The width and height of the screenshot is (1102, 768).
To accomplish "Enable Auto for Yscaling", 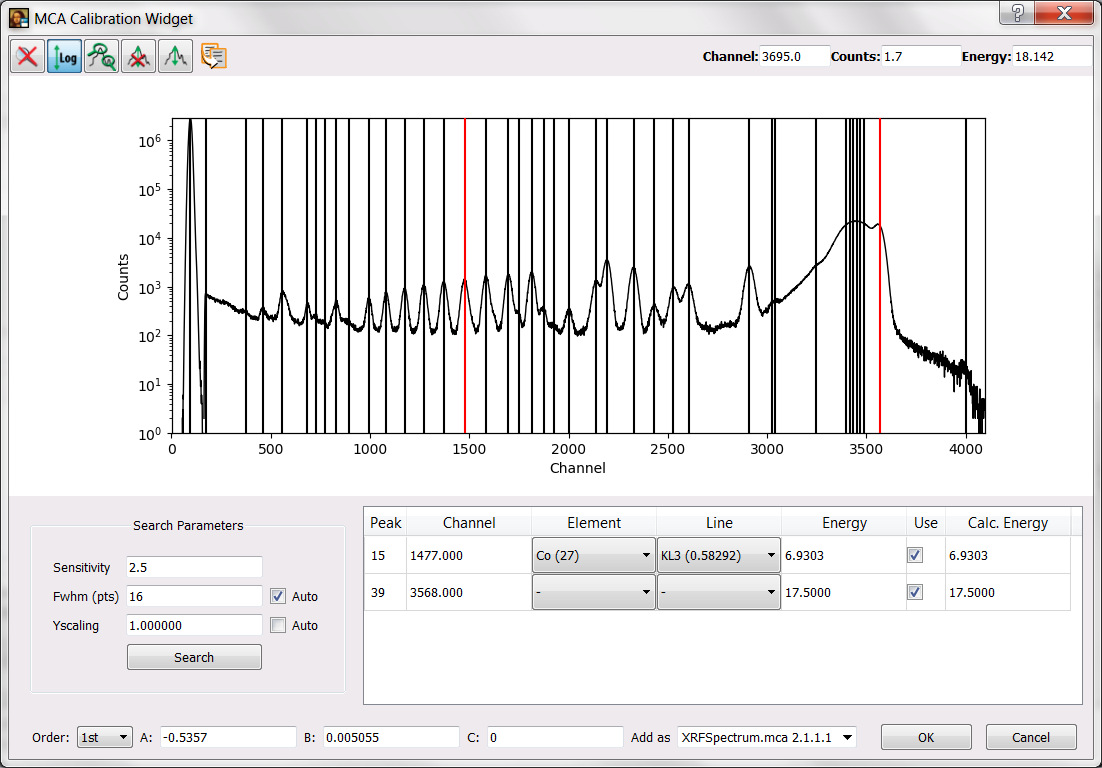I will pyautogui.click(x=277, y=625).
